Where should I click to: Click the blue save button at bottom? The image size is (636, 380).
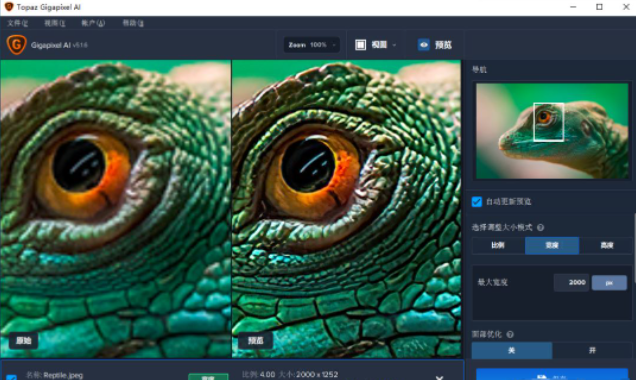pyautogui.click(x=552, y=374)
